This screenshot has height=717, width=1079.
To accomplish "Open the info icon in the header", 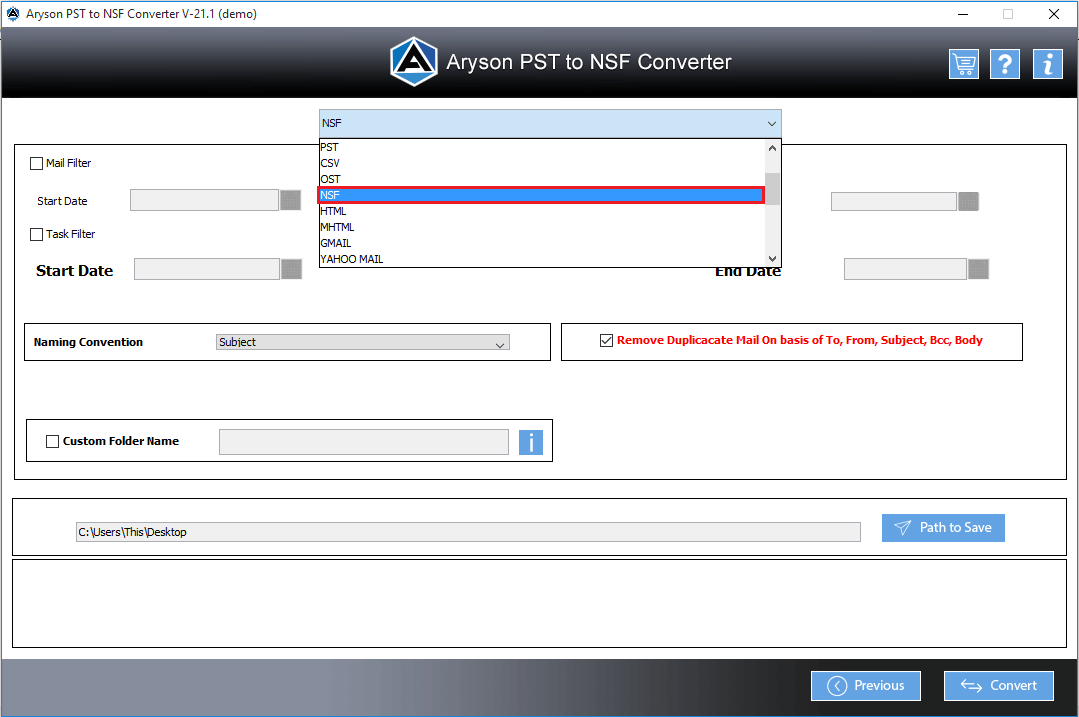I will pyautogui.click(x=1047, y=64).
